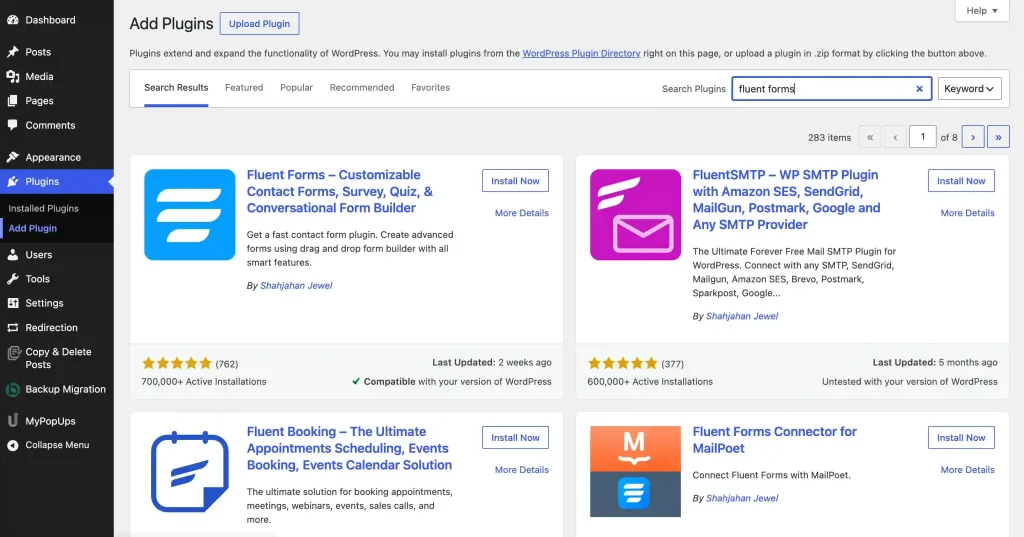Click the FluentSMTP plugin logo
Viewport: 1024px width, 537px height.
635,215
